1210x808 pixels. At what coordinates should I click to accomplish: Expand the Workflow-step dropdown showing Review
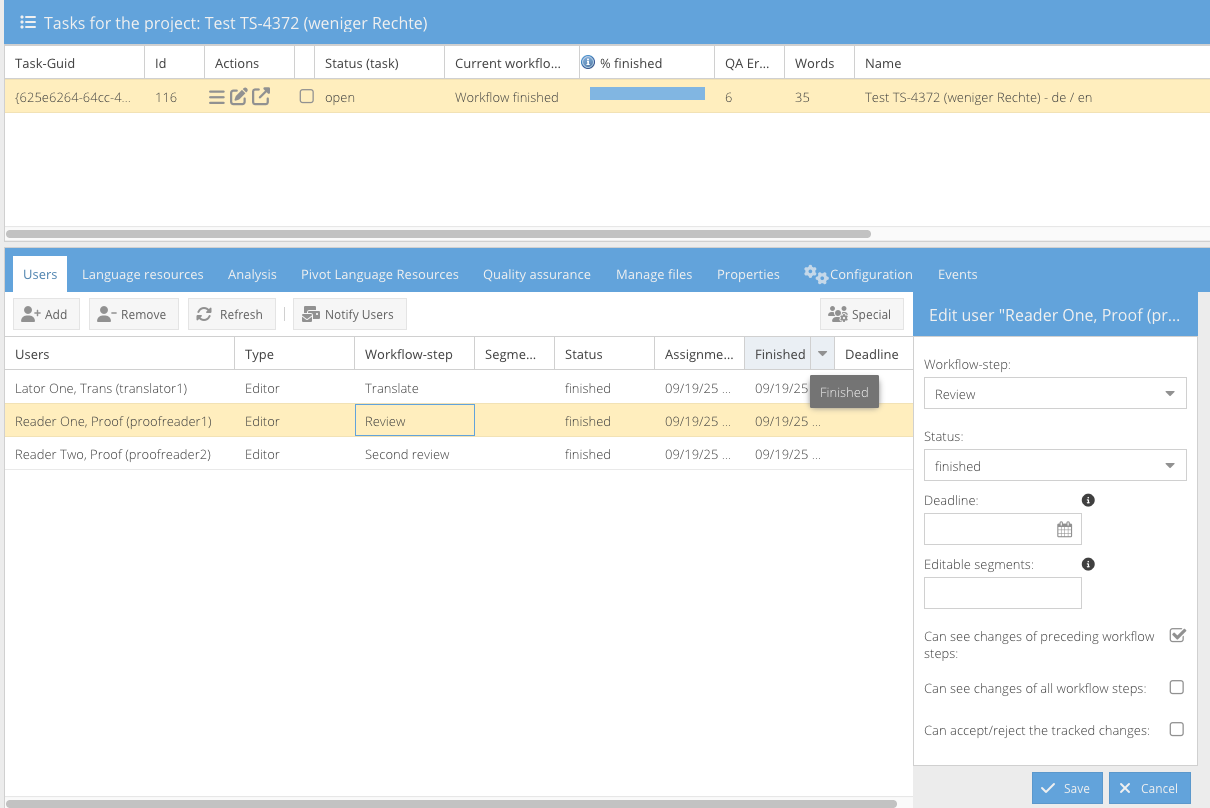click(x=1170, y=394)
